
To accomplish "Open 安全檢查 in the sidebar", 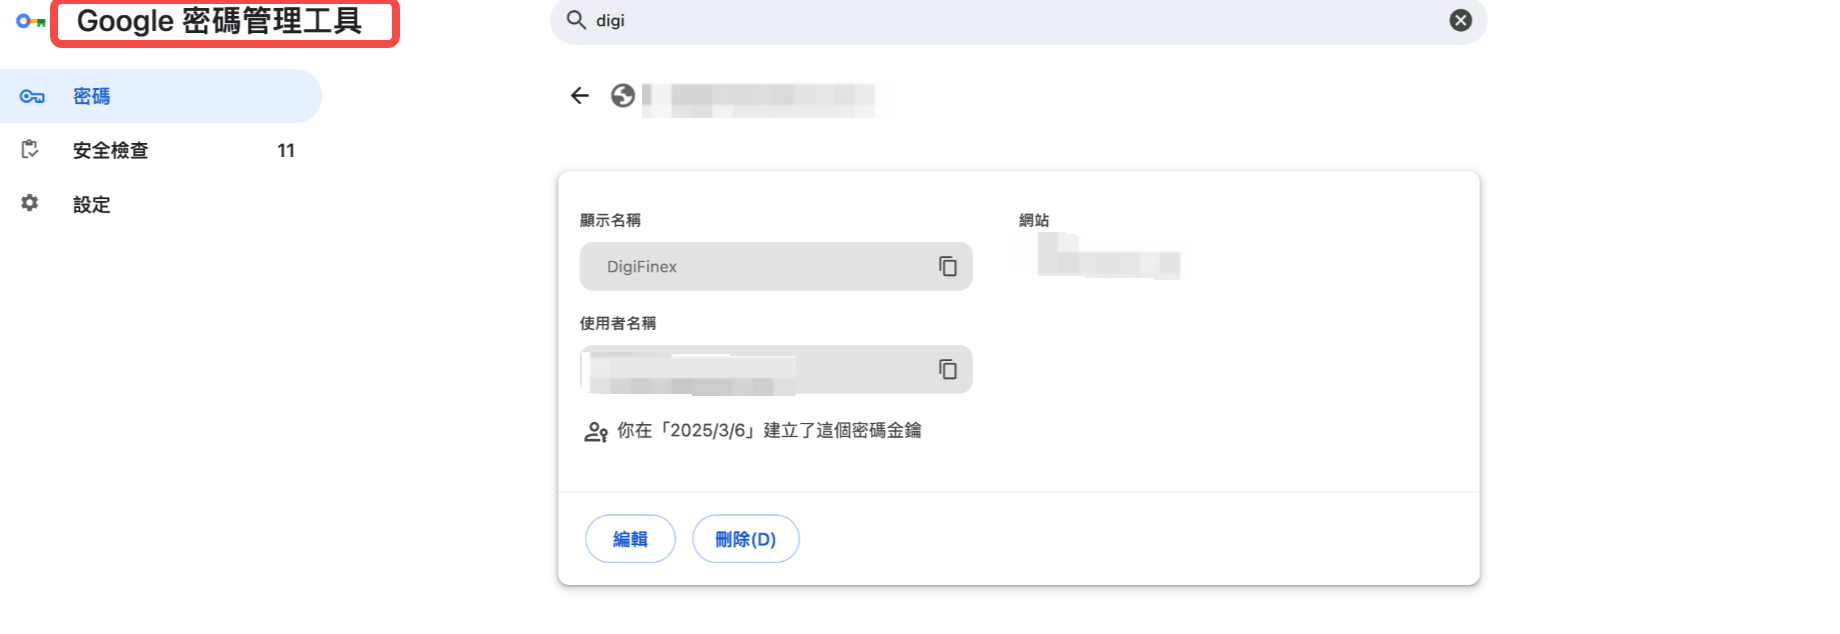I will [161, 150].
